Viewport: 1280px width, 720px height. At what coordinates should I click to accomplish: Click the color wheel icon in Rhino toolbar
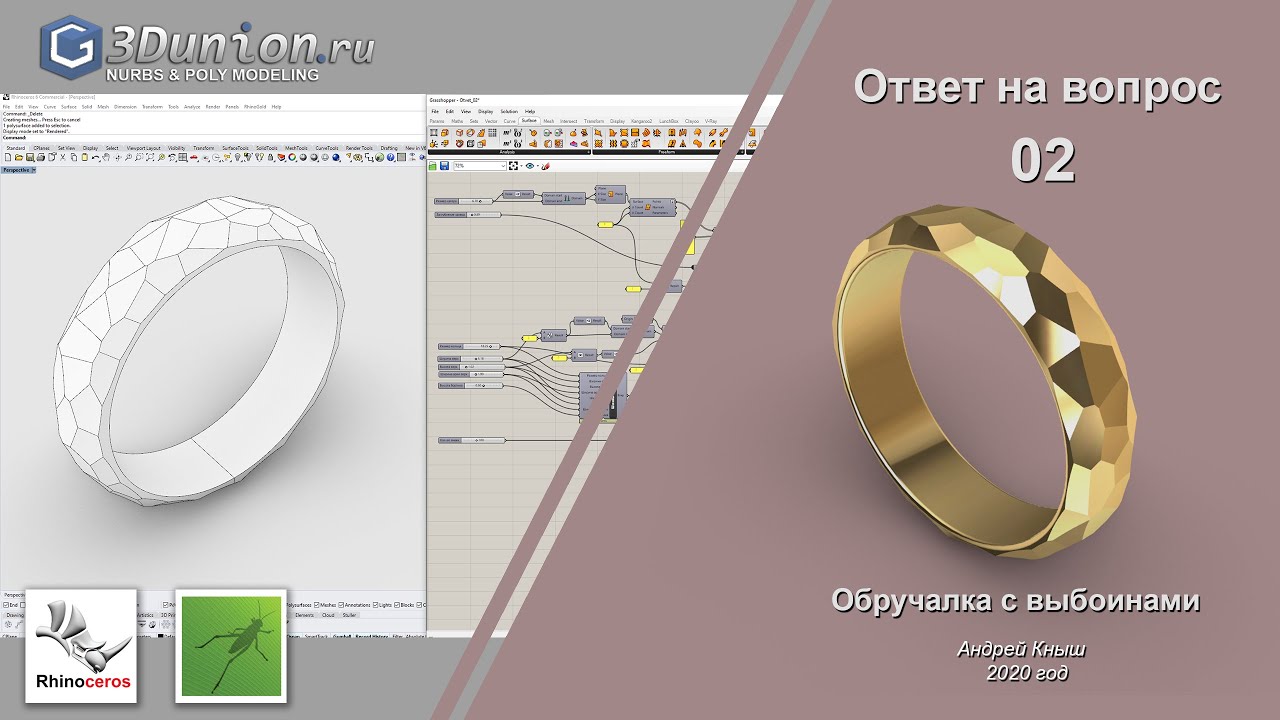coord(292,157)
